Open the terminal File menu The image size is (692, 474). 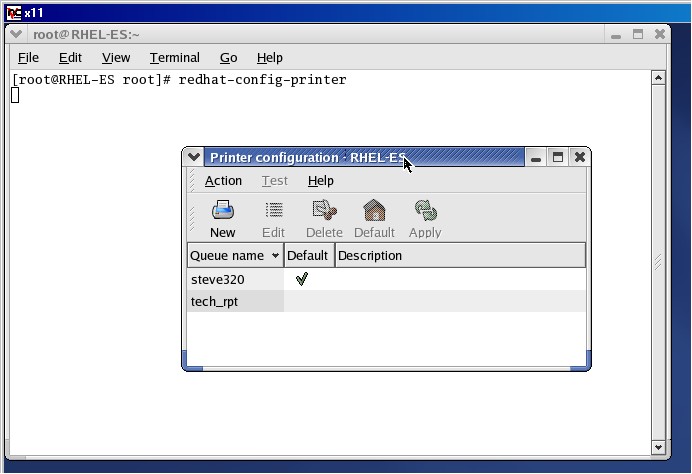[28, 58]
